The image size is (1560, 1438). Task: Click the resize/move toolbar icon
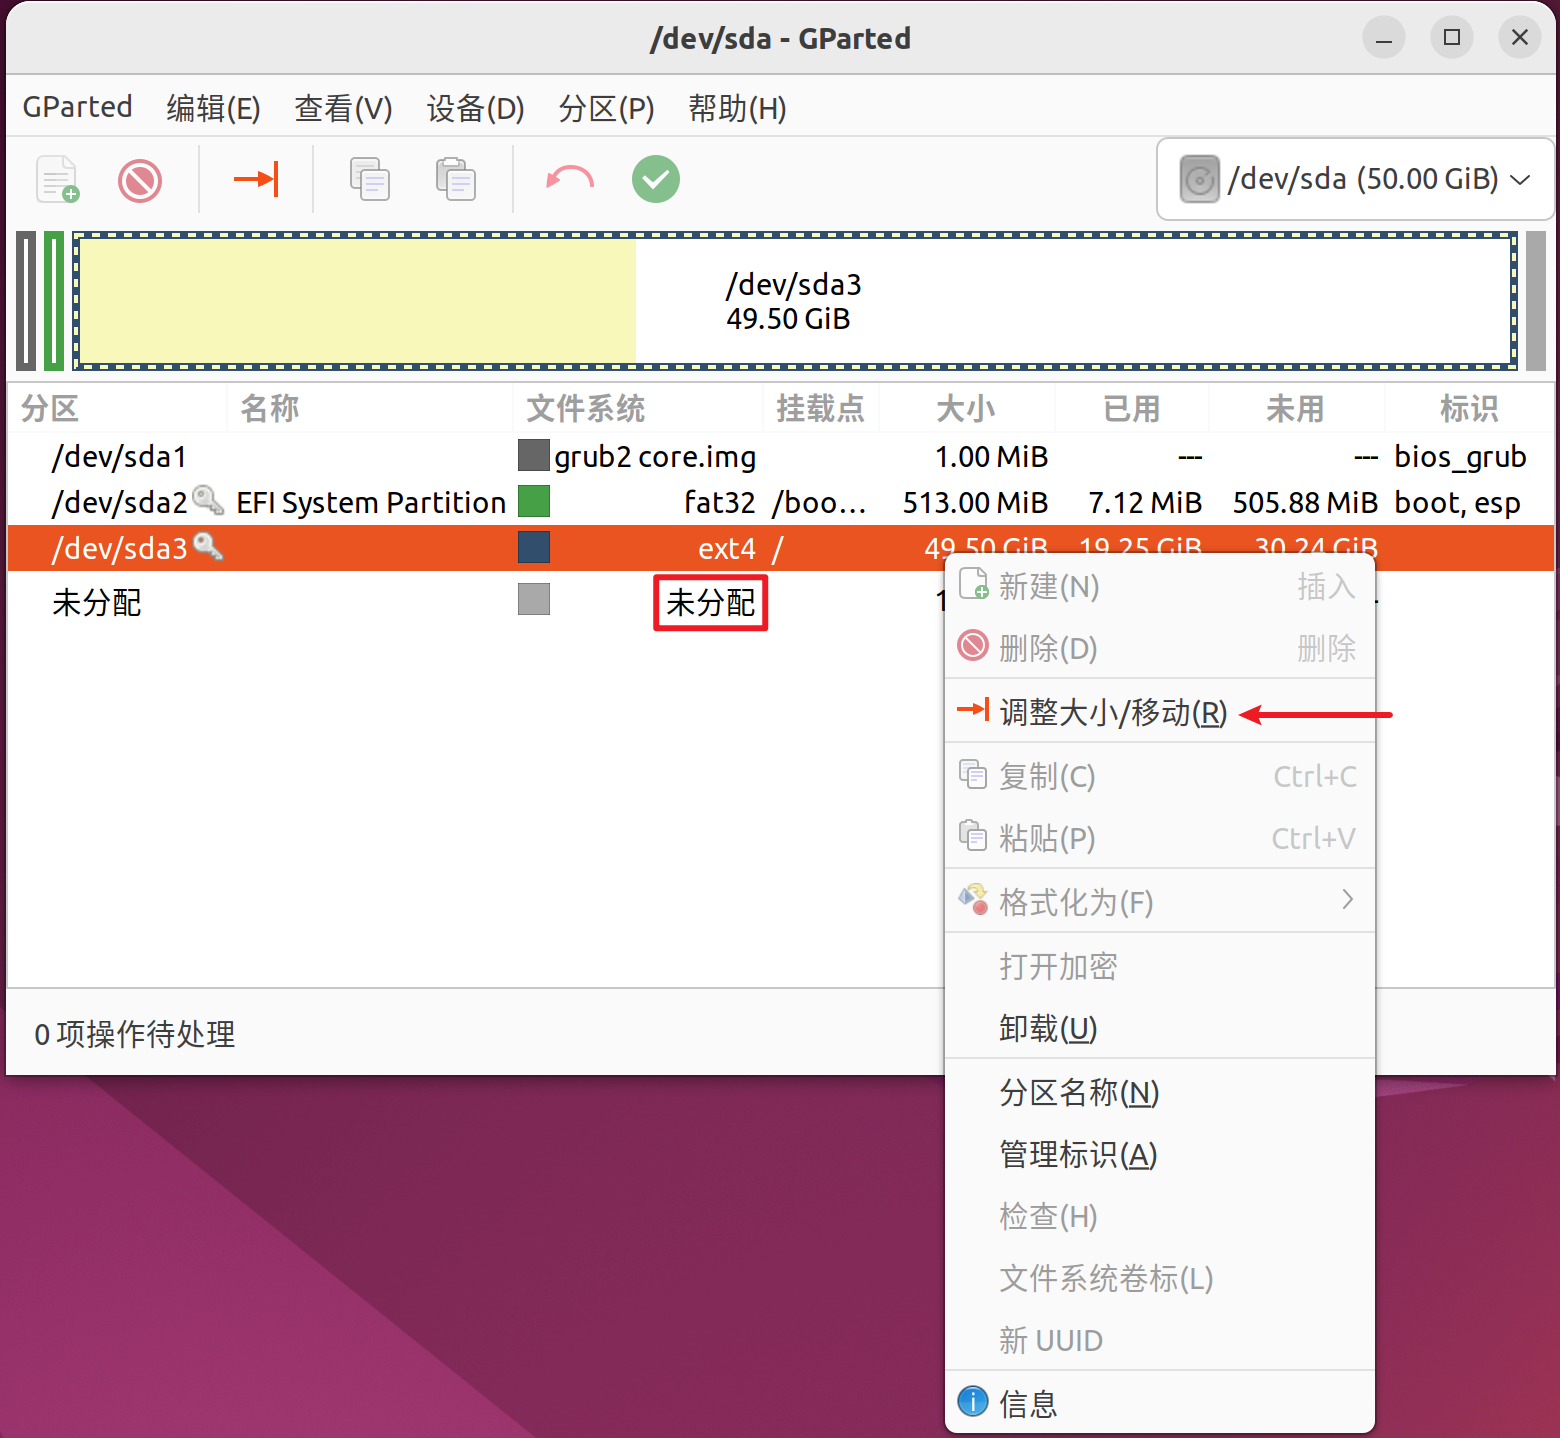pos(256,180)
